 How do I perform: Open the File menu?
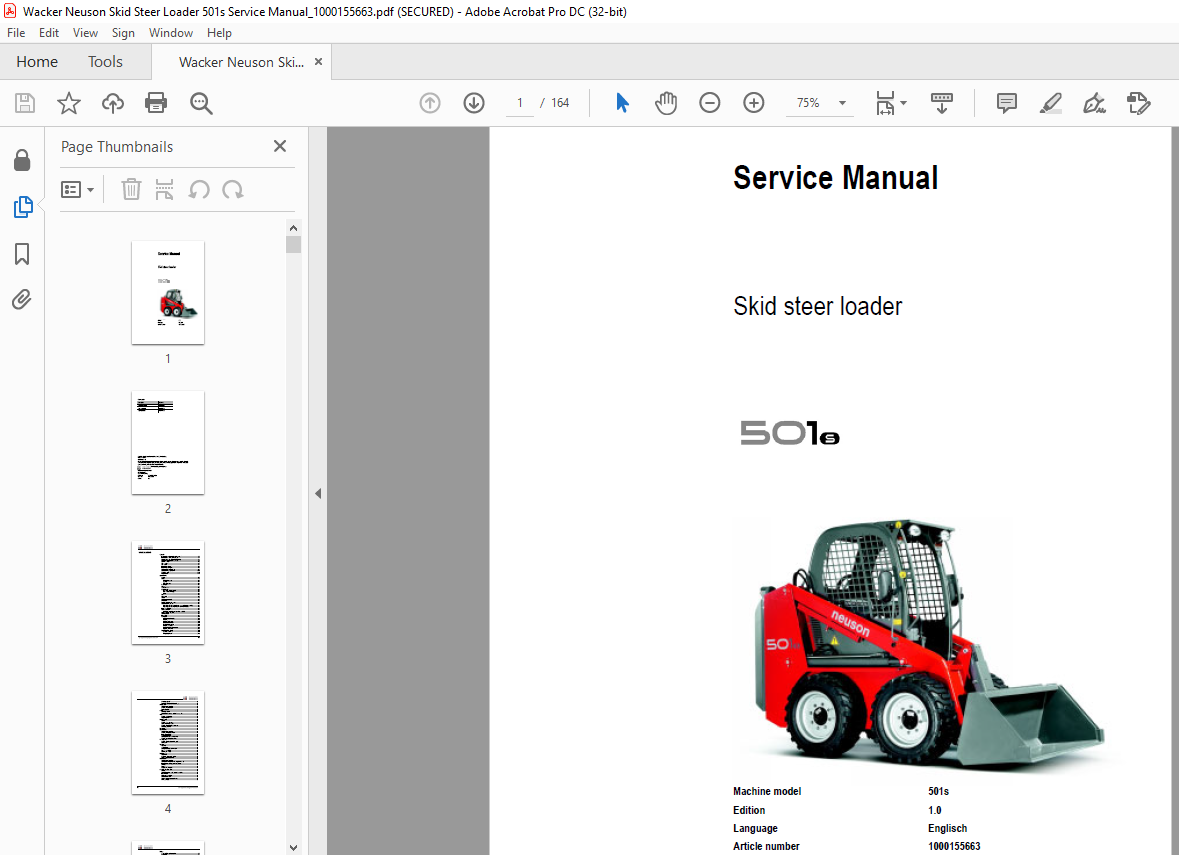[x=16, y=33]
